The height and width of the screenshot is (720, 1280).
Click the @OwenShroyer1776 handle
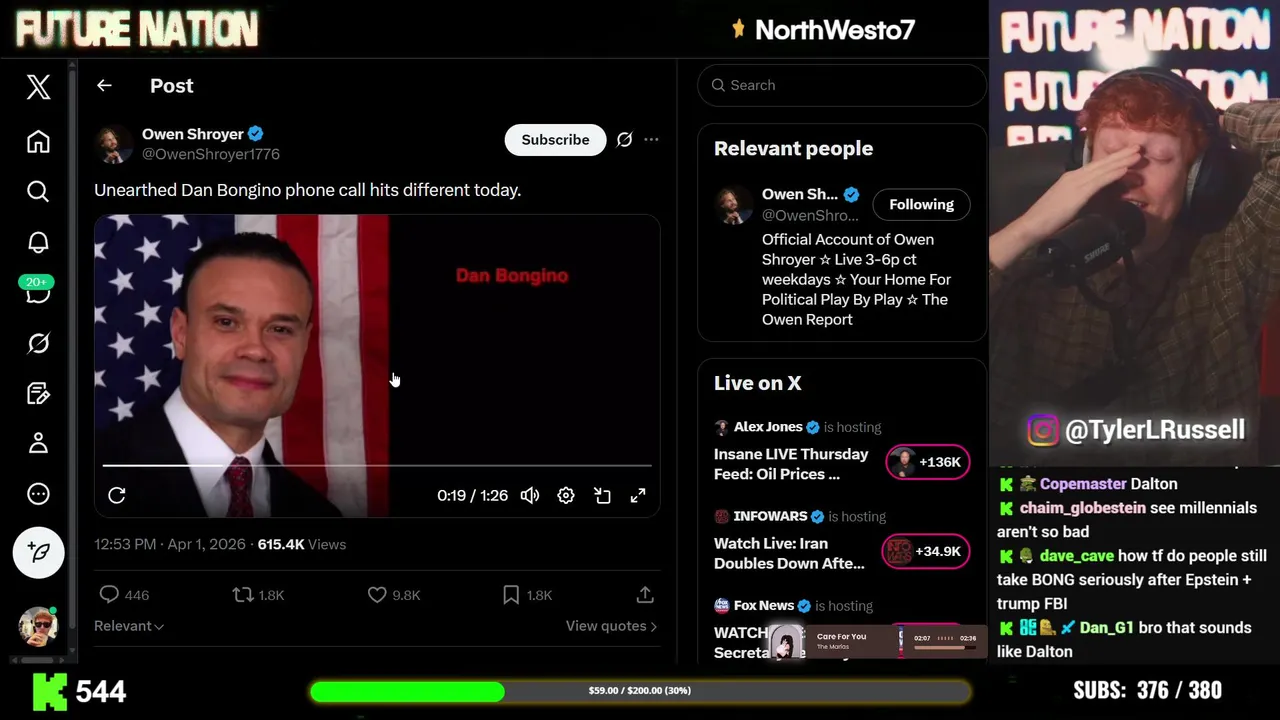(211, 154)
